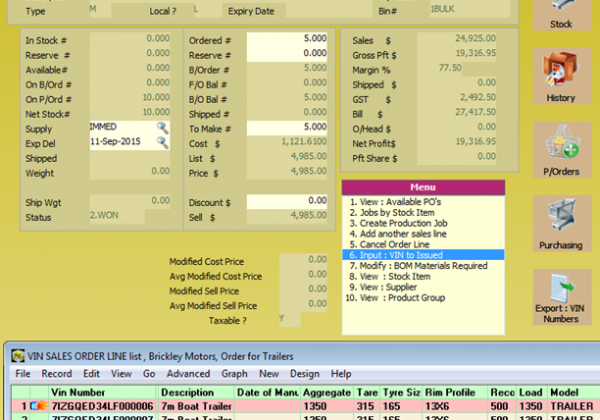Click the Status value 2.WON
This screenshot has height=420, width=600.
[x=117, y=215]
